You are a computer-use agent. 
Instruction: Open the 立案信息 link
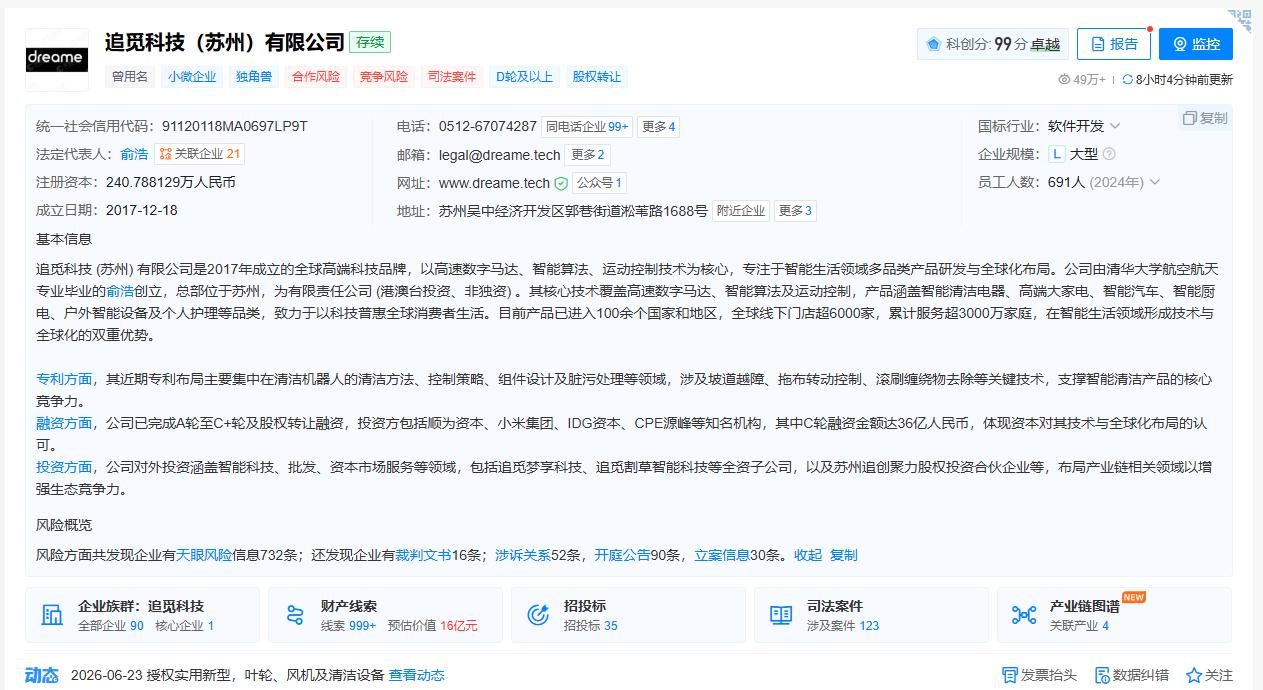pos(722,555)
